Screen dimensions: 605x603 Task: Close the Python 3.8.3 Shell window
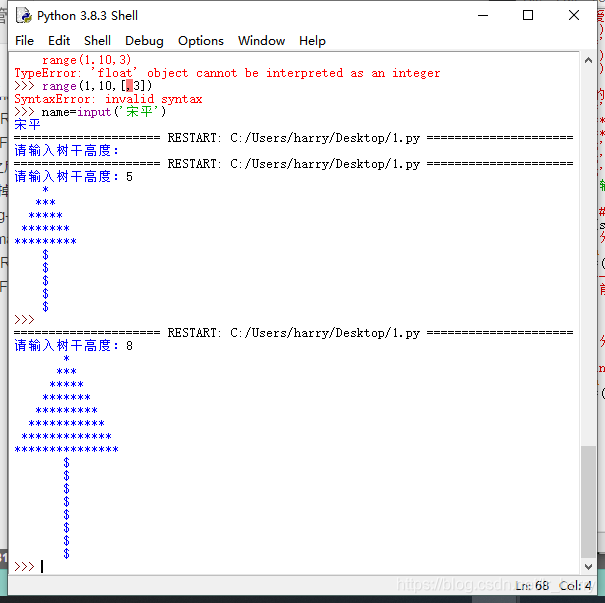click(574, 15)
